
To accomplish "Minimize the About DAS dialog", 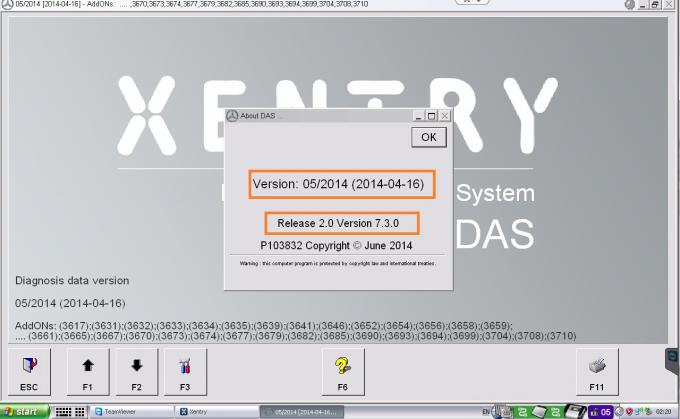I will (418, 116).
